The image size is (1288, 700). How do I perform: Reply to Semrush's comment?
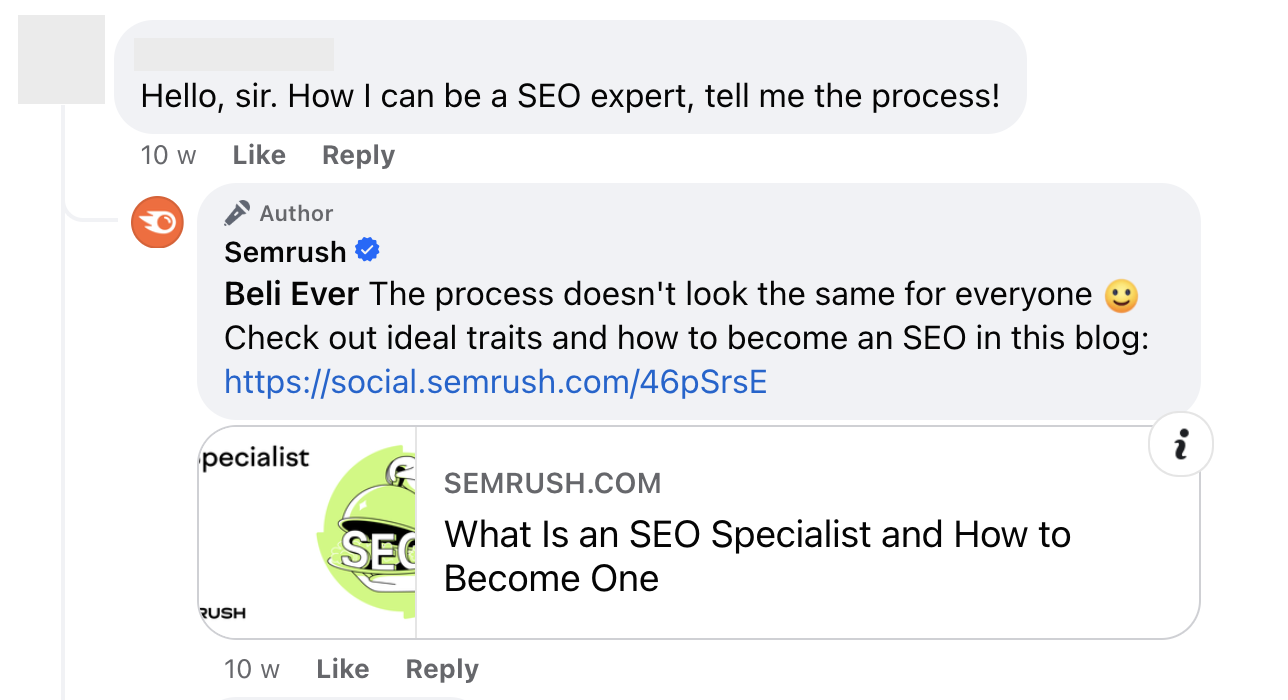pos(441,668)
